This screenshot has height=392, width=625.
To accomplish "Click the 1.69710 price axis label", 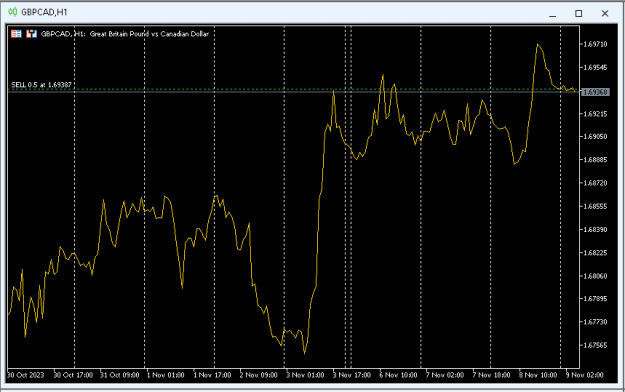I will tap(596, 44).
